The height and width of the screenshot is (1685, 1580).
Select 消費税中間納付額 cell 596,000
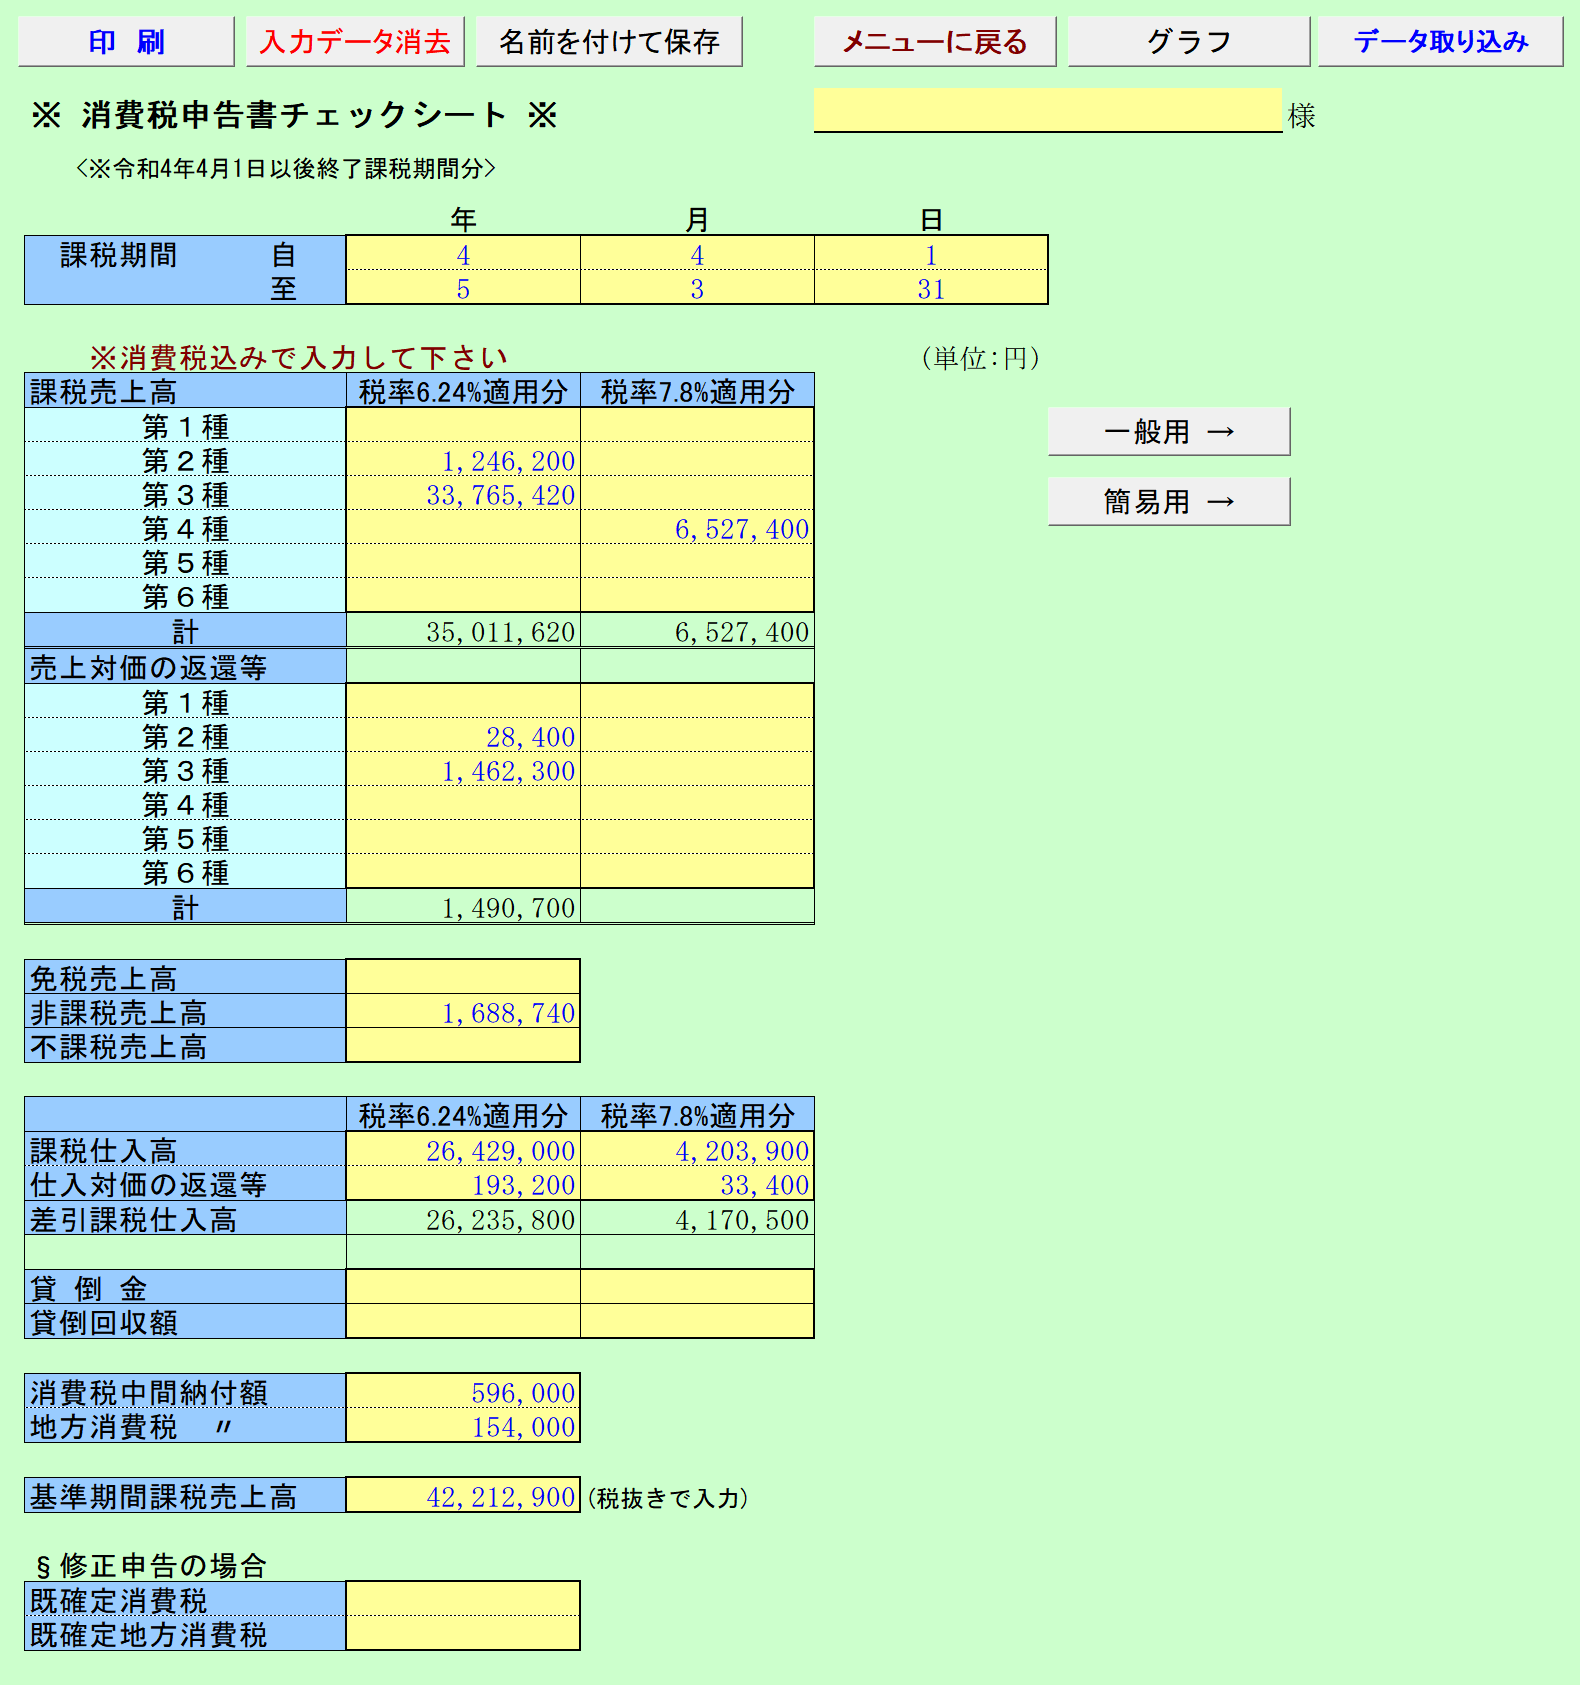(463, 1392)
